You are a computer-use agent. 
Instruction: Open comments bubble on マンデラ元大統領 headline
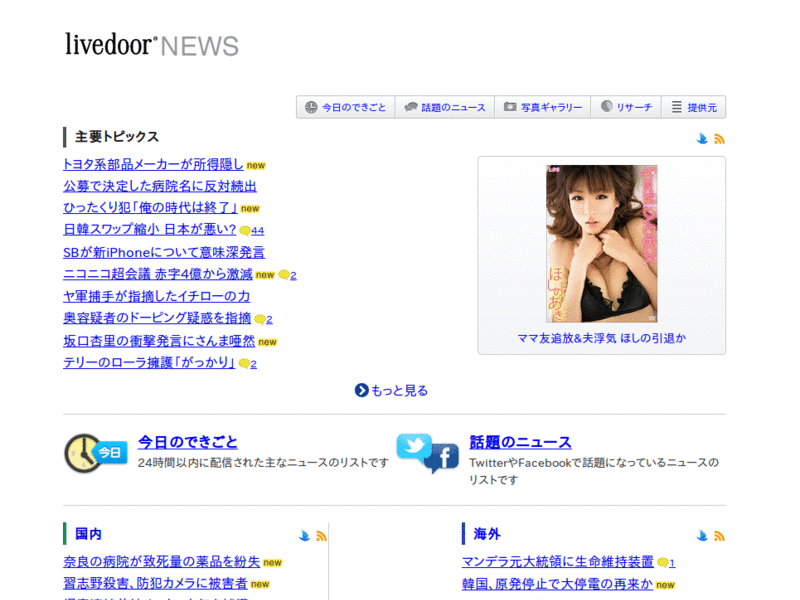[x=666, y=563]
